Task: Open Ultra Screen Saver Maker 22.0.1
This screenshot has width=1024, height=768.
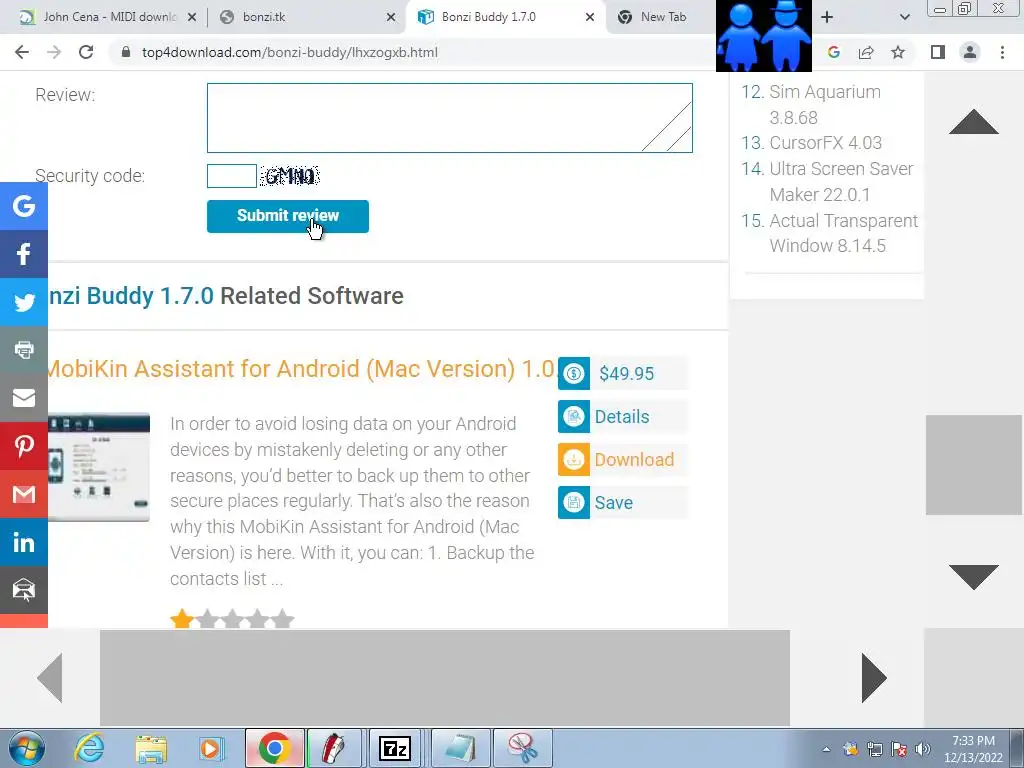Action: click(x=841, y=182)
